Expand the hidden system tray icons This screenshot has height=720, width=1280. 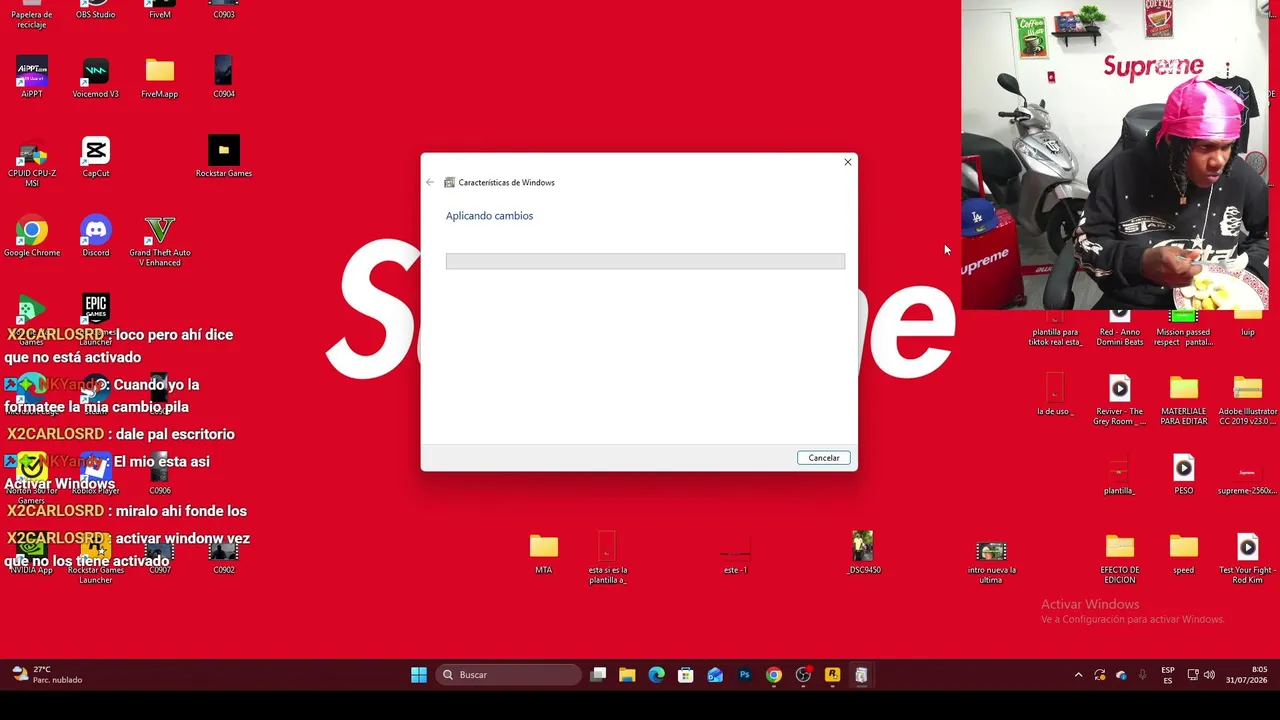pyautogui.click(x=1078, y=675)
